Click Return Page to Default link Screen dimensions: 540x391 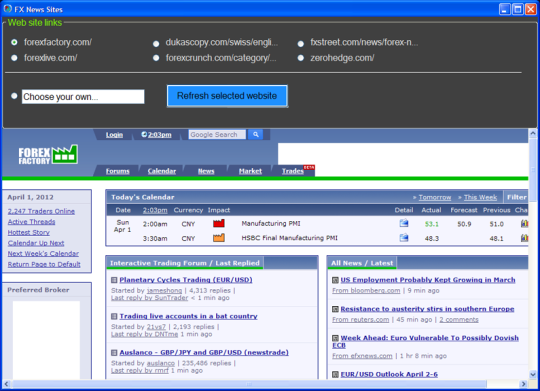pos(44,264)
